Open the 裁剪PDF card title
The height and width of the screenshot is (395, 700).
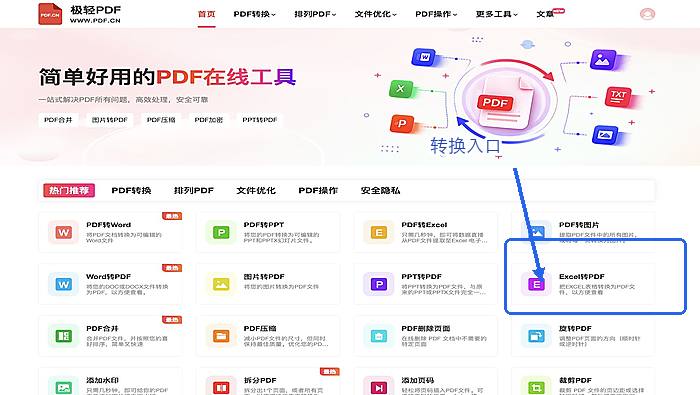tap(575, 380)
